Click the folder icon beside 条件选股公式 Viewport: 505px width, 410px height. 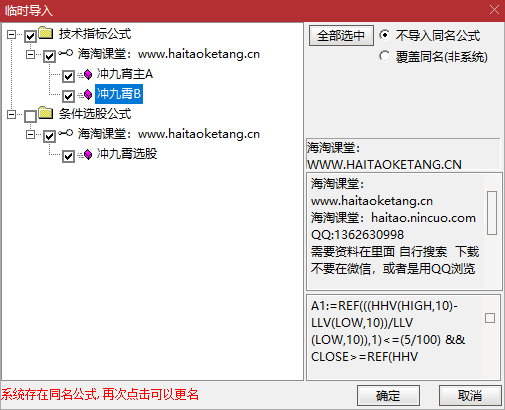46,113
